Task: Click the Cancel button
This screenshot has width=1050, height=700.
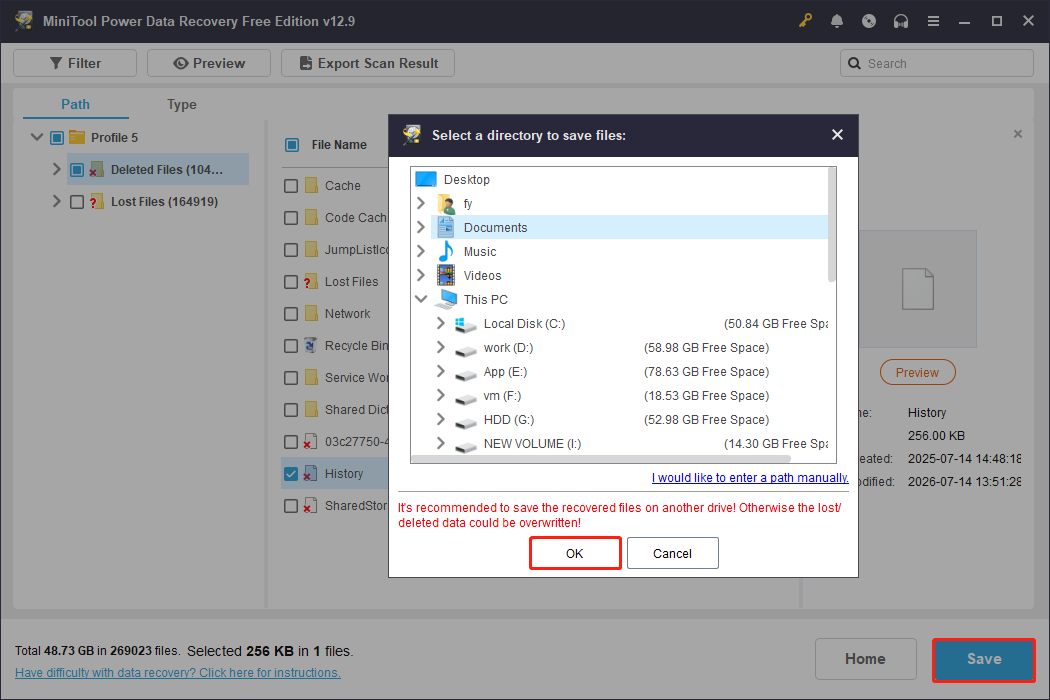Action: (672, 553)
